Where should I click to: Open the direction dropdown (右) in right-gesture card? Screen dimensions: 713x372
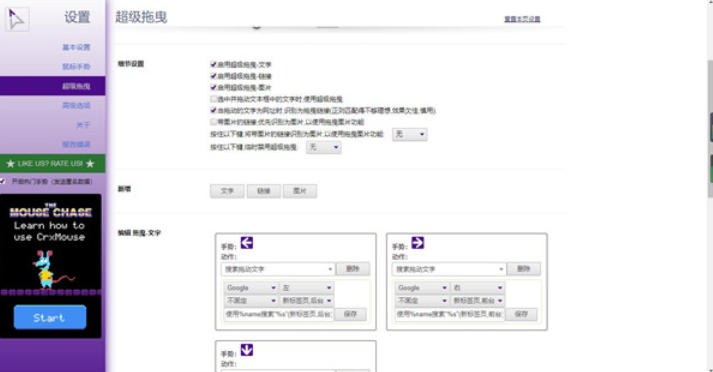[x=477, y=288]
